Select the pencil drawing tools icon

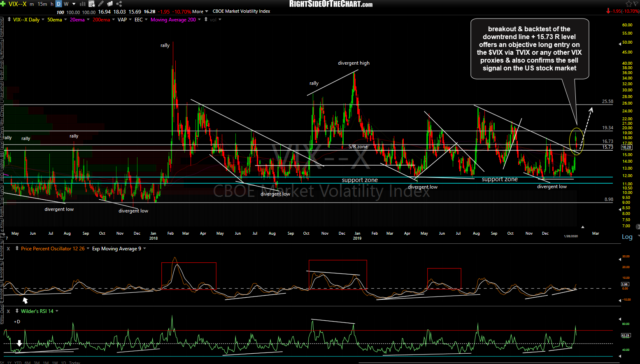(102, 4)
